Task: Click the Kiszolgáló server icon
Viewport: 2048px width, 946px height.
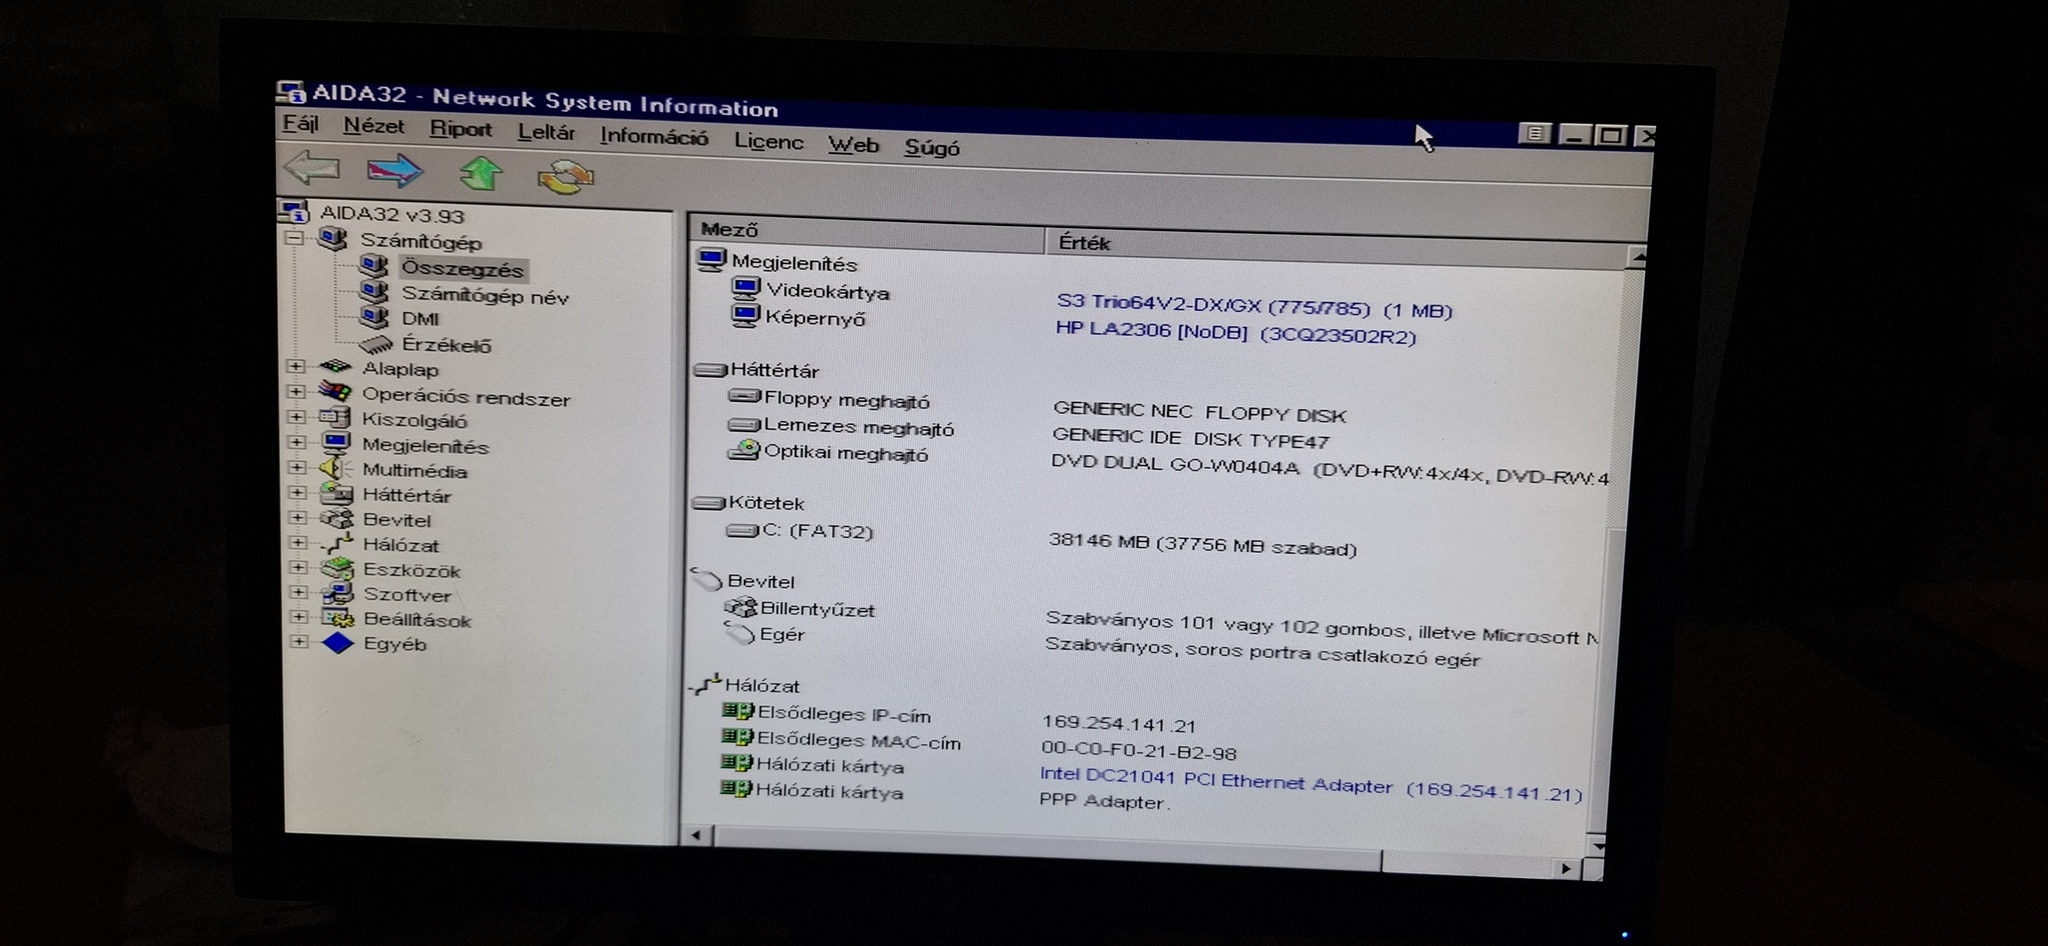Action: tap(335, 417)
